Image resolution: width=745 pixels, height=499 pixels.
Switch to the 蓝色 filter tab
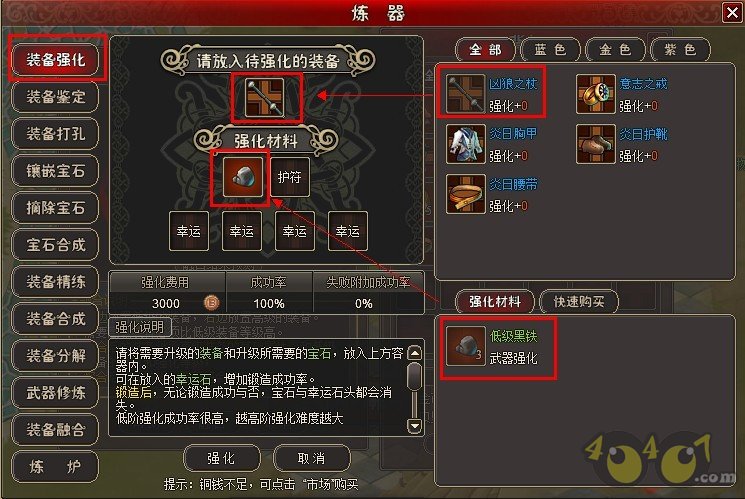(x=550, y=49)
